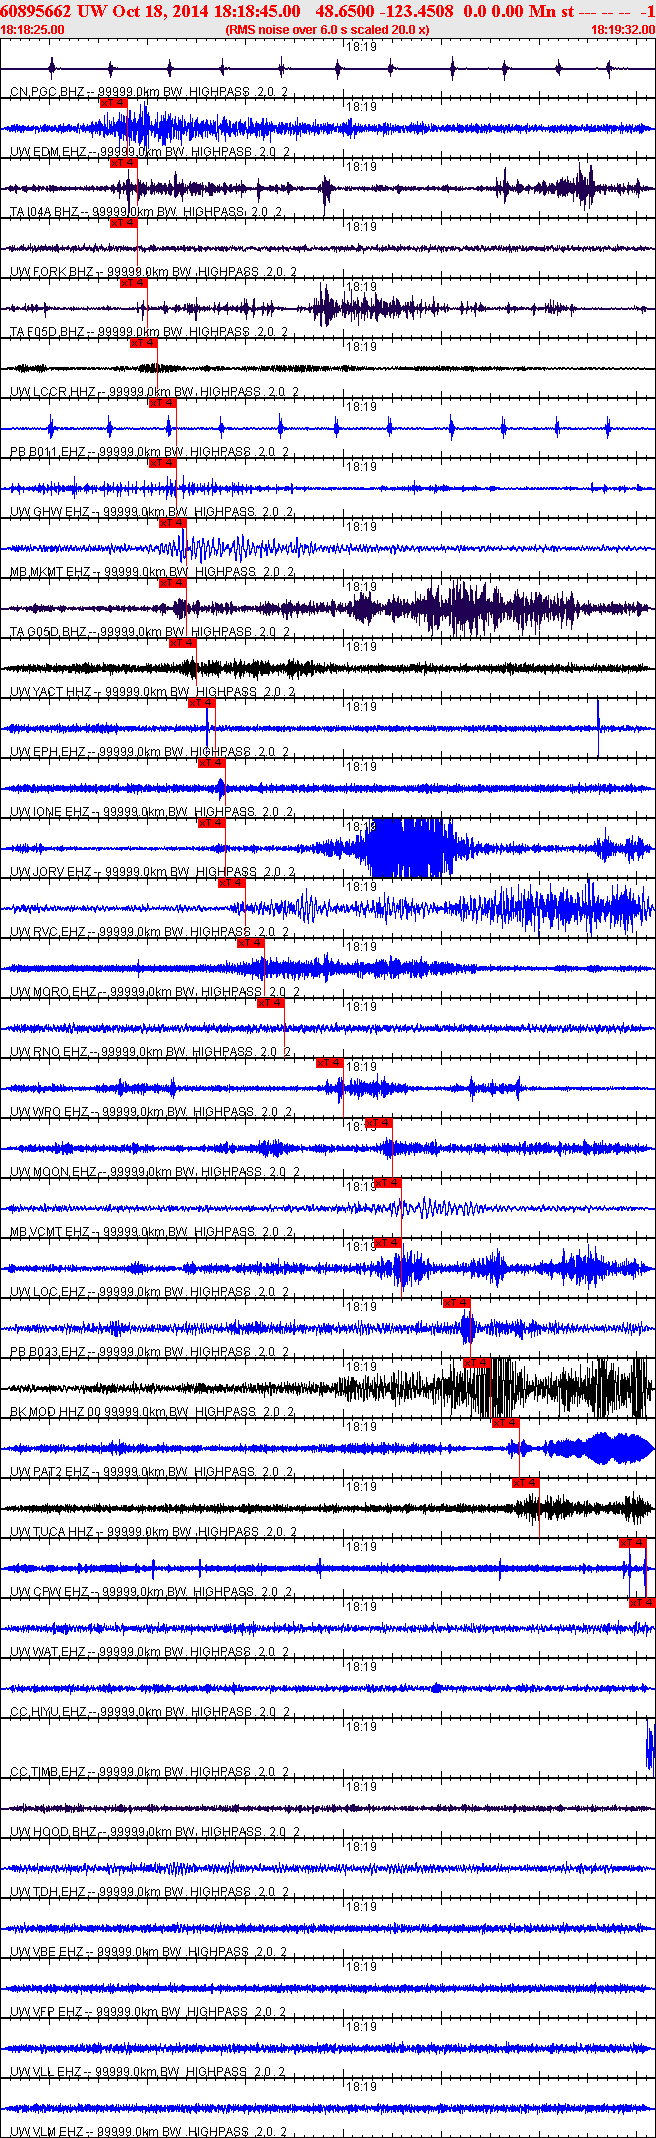The height and width of the screenshot is (2138, 656).
Task: Select the red pick flag on the UW.RNO.EHZ trace
Action: coord(271,1002)
